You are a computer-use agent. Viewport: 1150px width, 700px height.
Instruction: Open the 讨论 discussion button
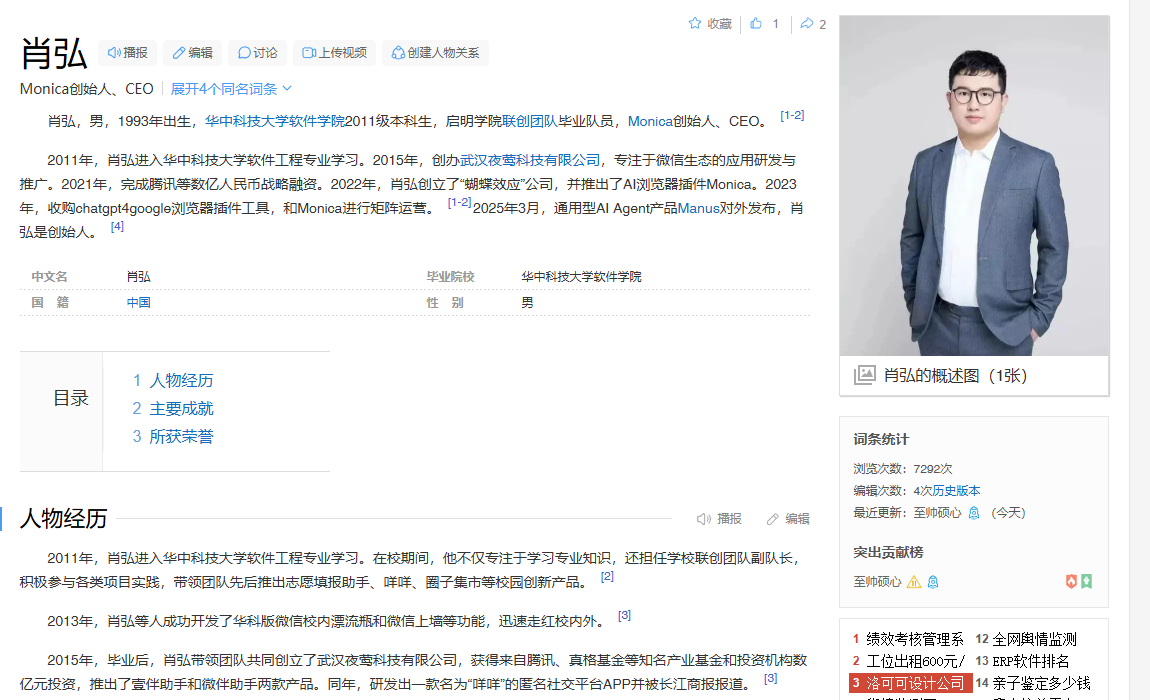pyautogui.click(x=257, y=53)
